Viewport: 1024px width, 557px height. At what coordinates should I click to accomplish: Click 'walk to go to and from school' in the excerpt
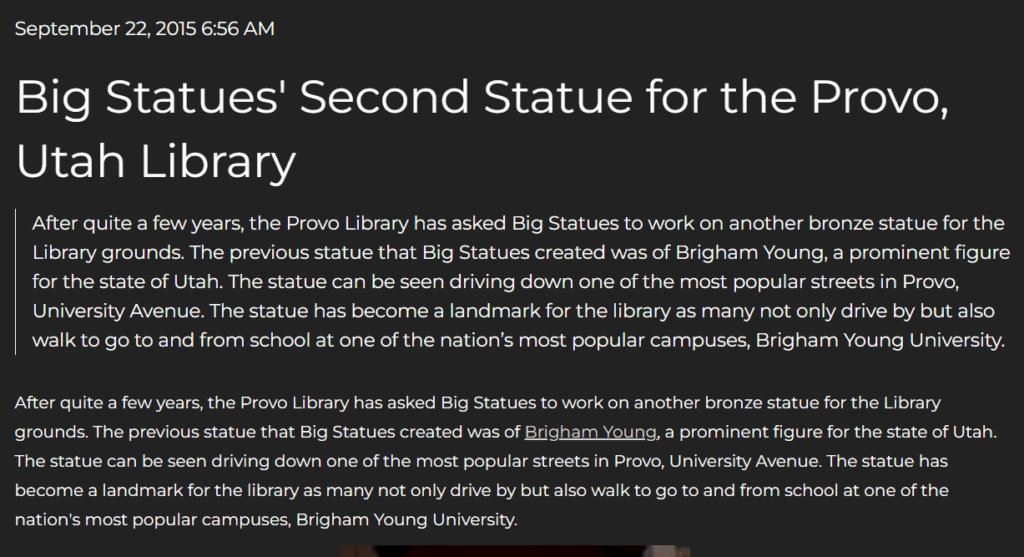click(x=171, y=340)
